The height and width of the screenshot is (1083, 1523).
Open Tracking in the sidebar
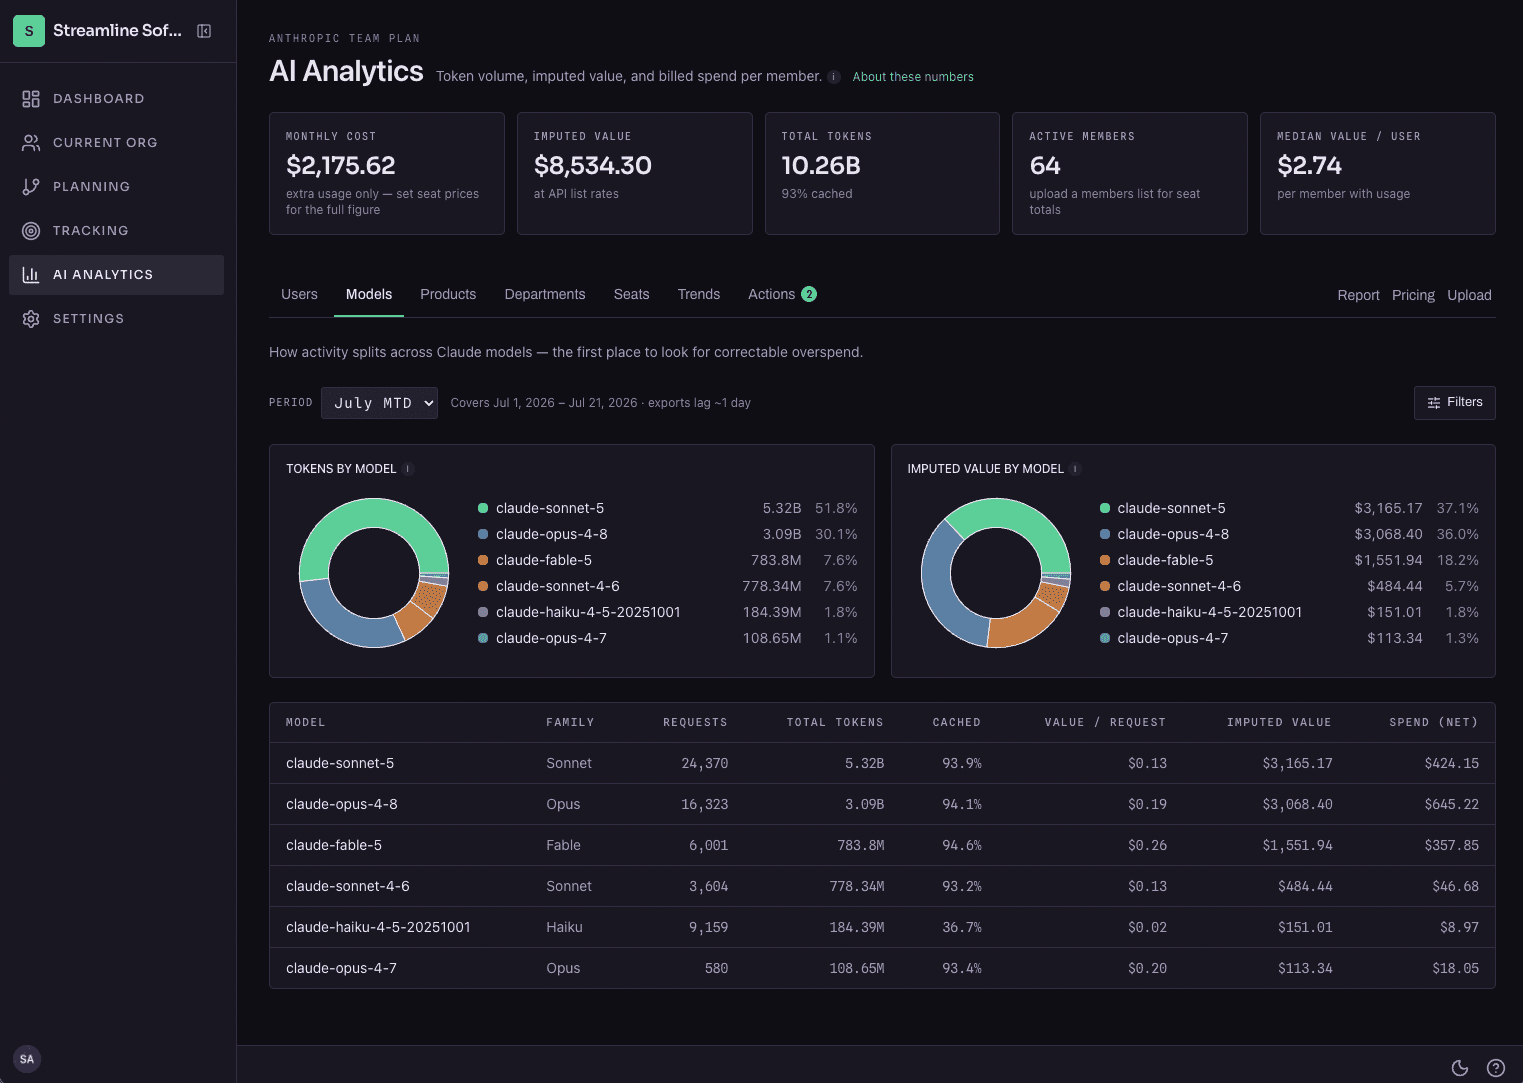tap(116, 231)
